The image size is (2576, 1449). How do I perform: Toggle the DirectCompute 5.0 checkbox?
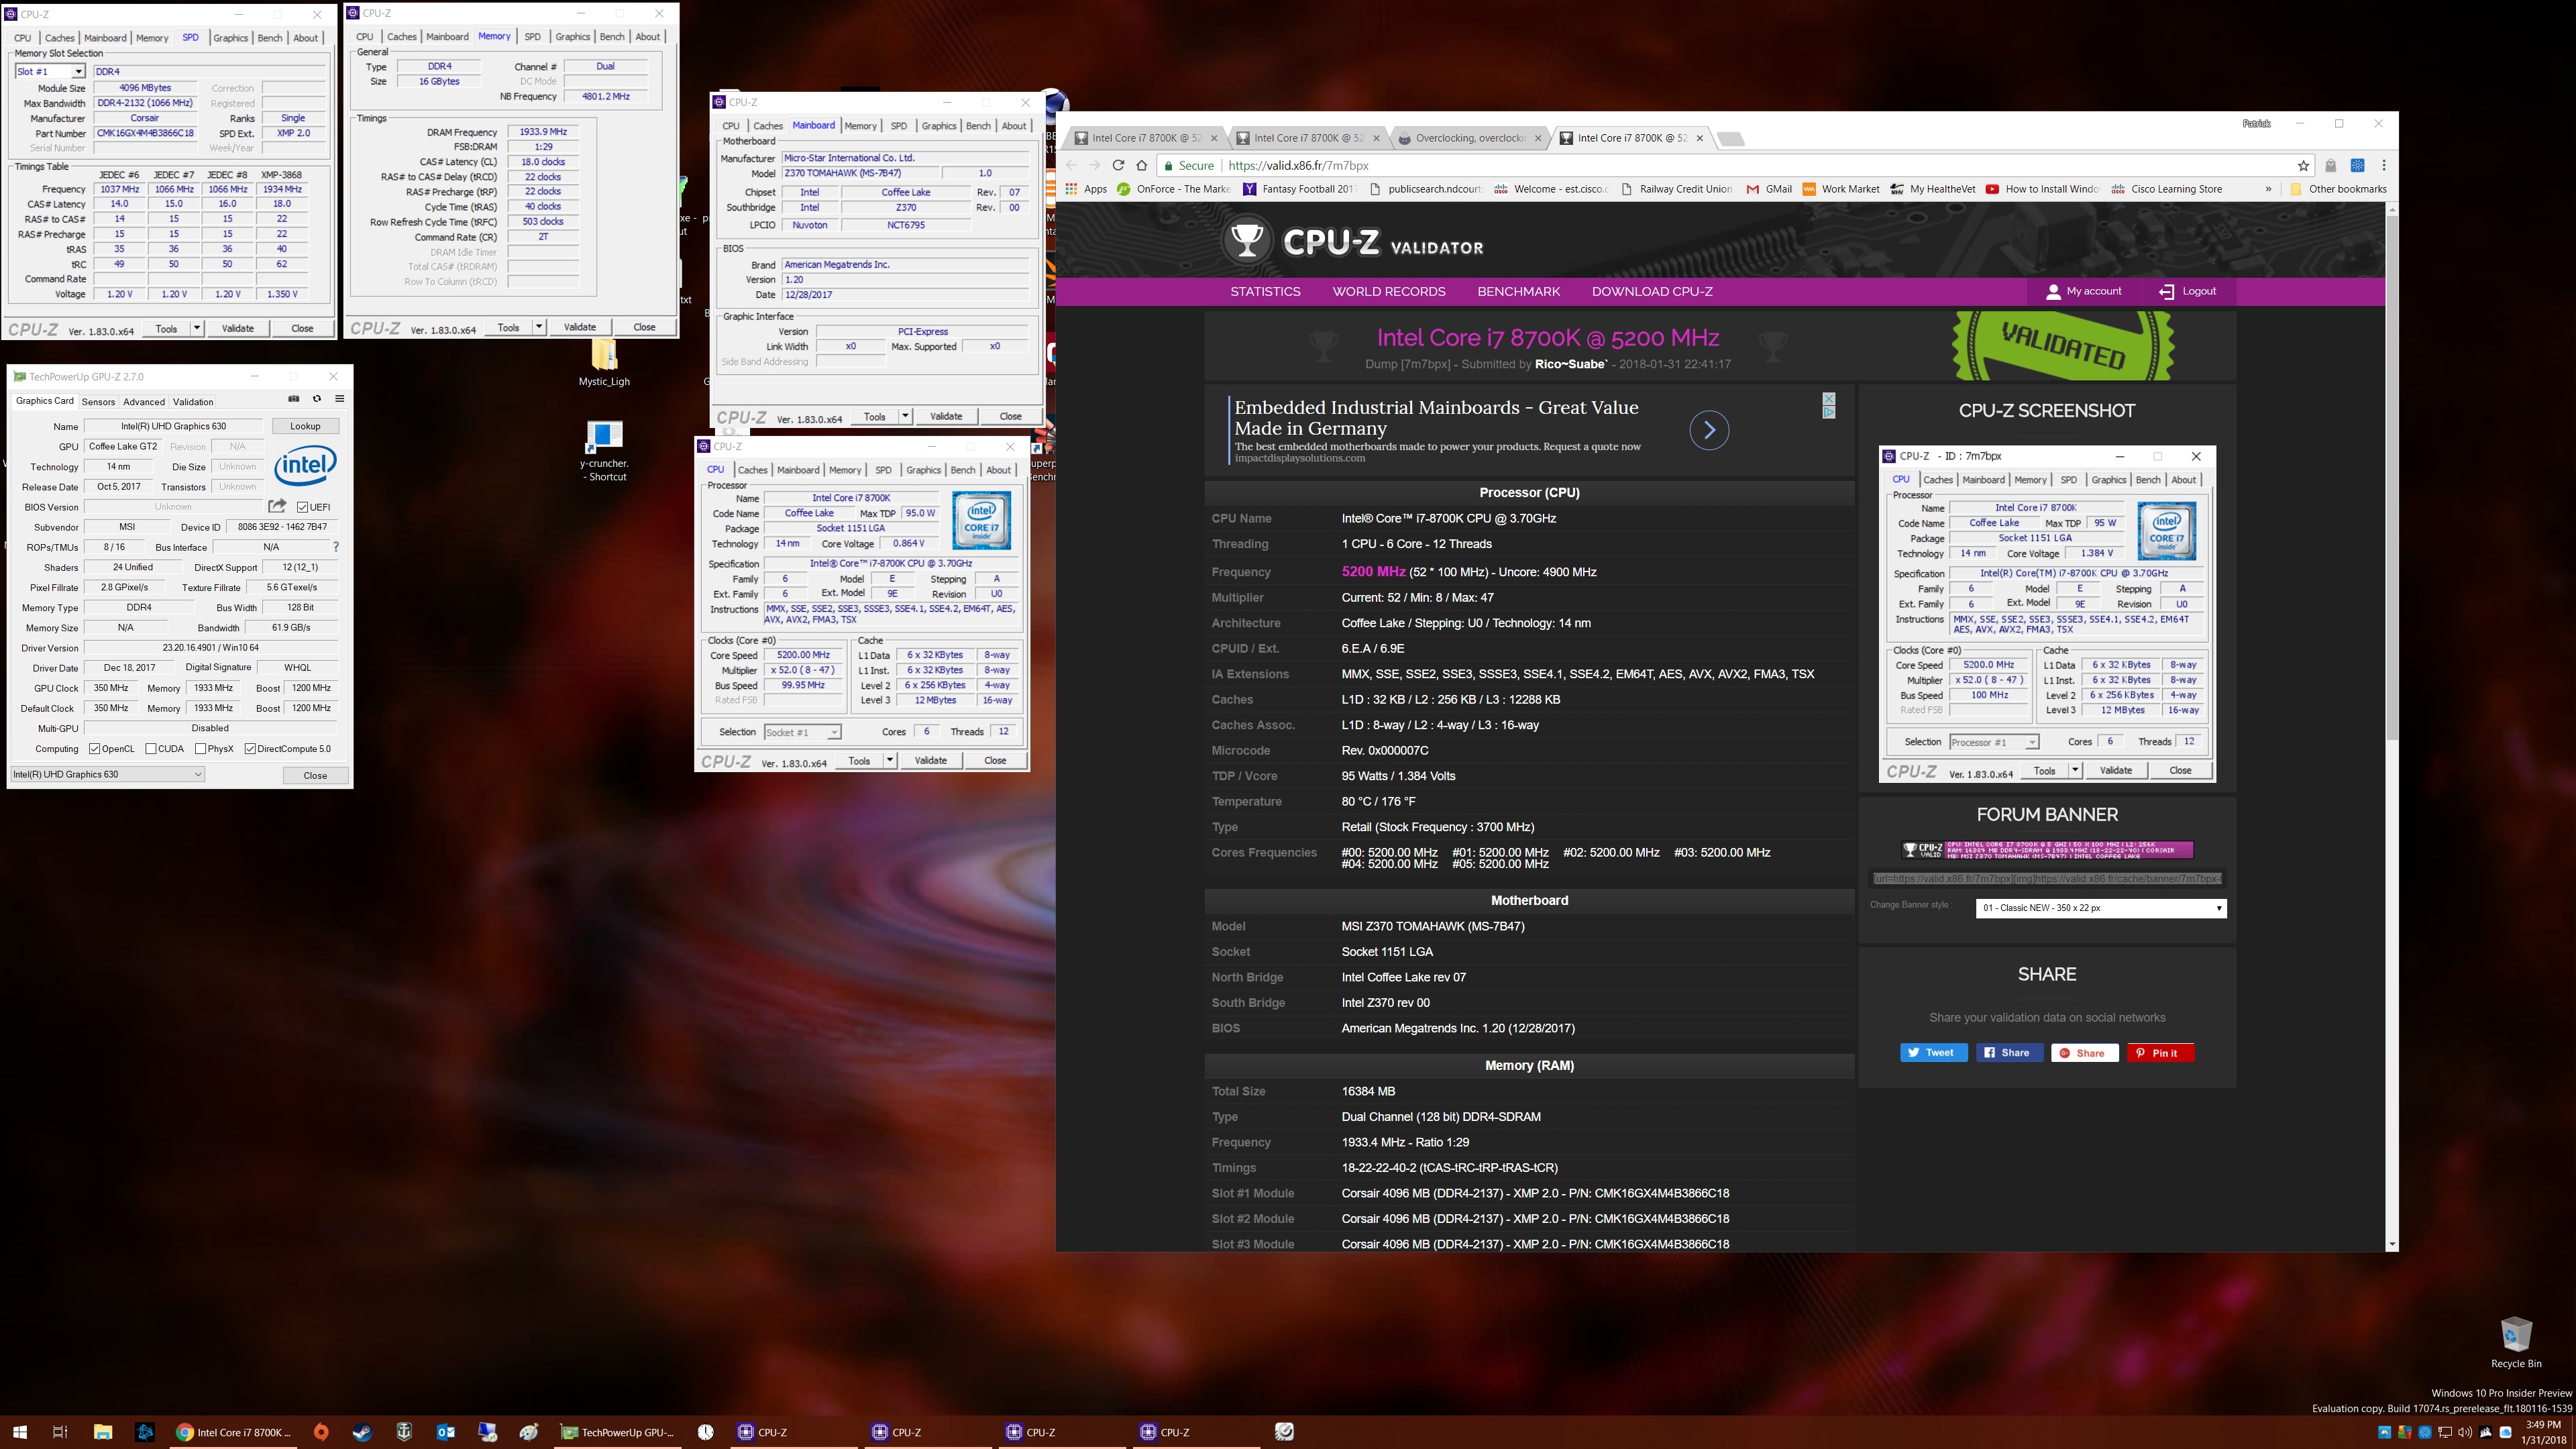pyautogui.click(x=250, y=748)
